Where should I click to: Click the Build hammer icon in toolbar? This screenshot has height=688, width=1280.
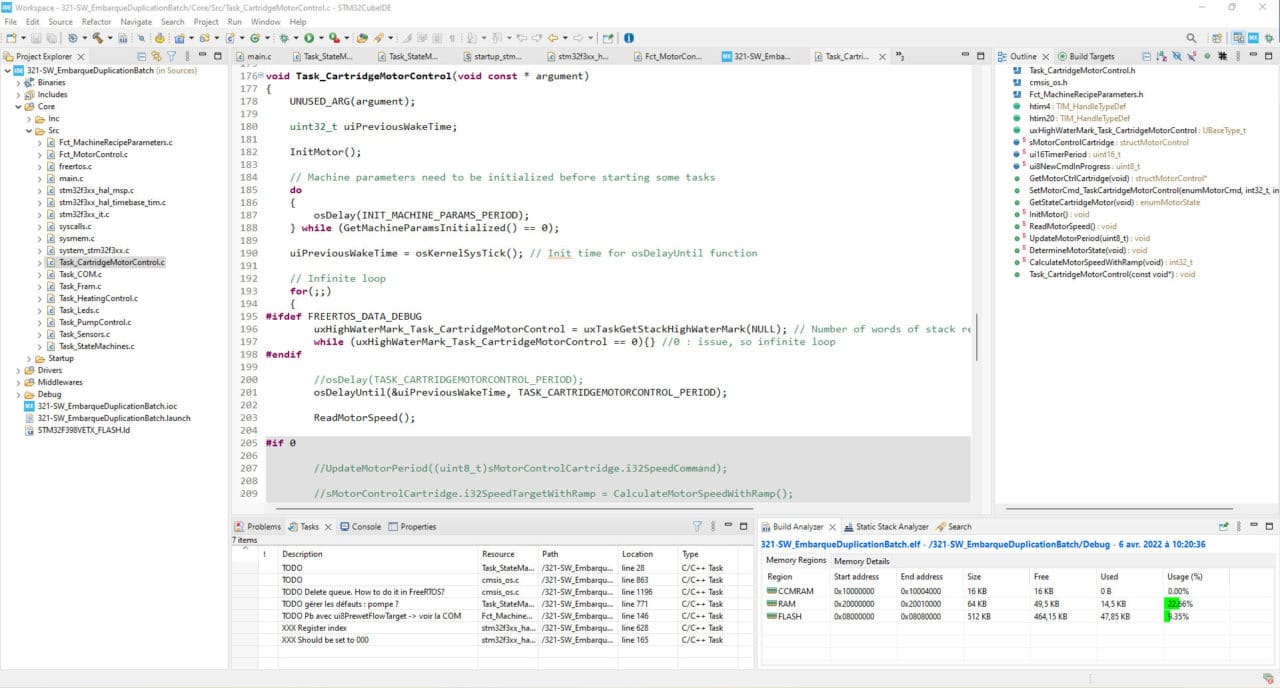click(x=98, y=38)
